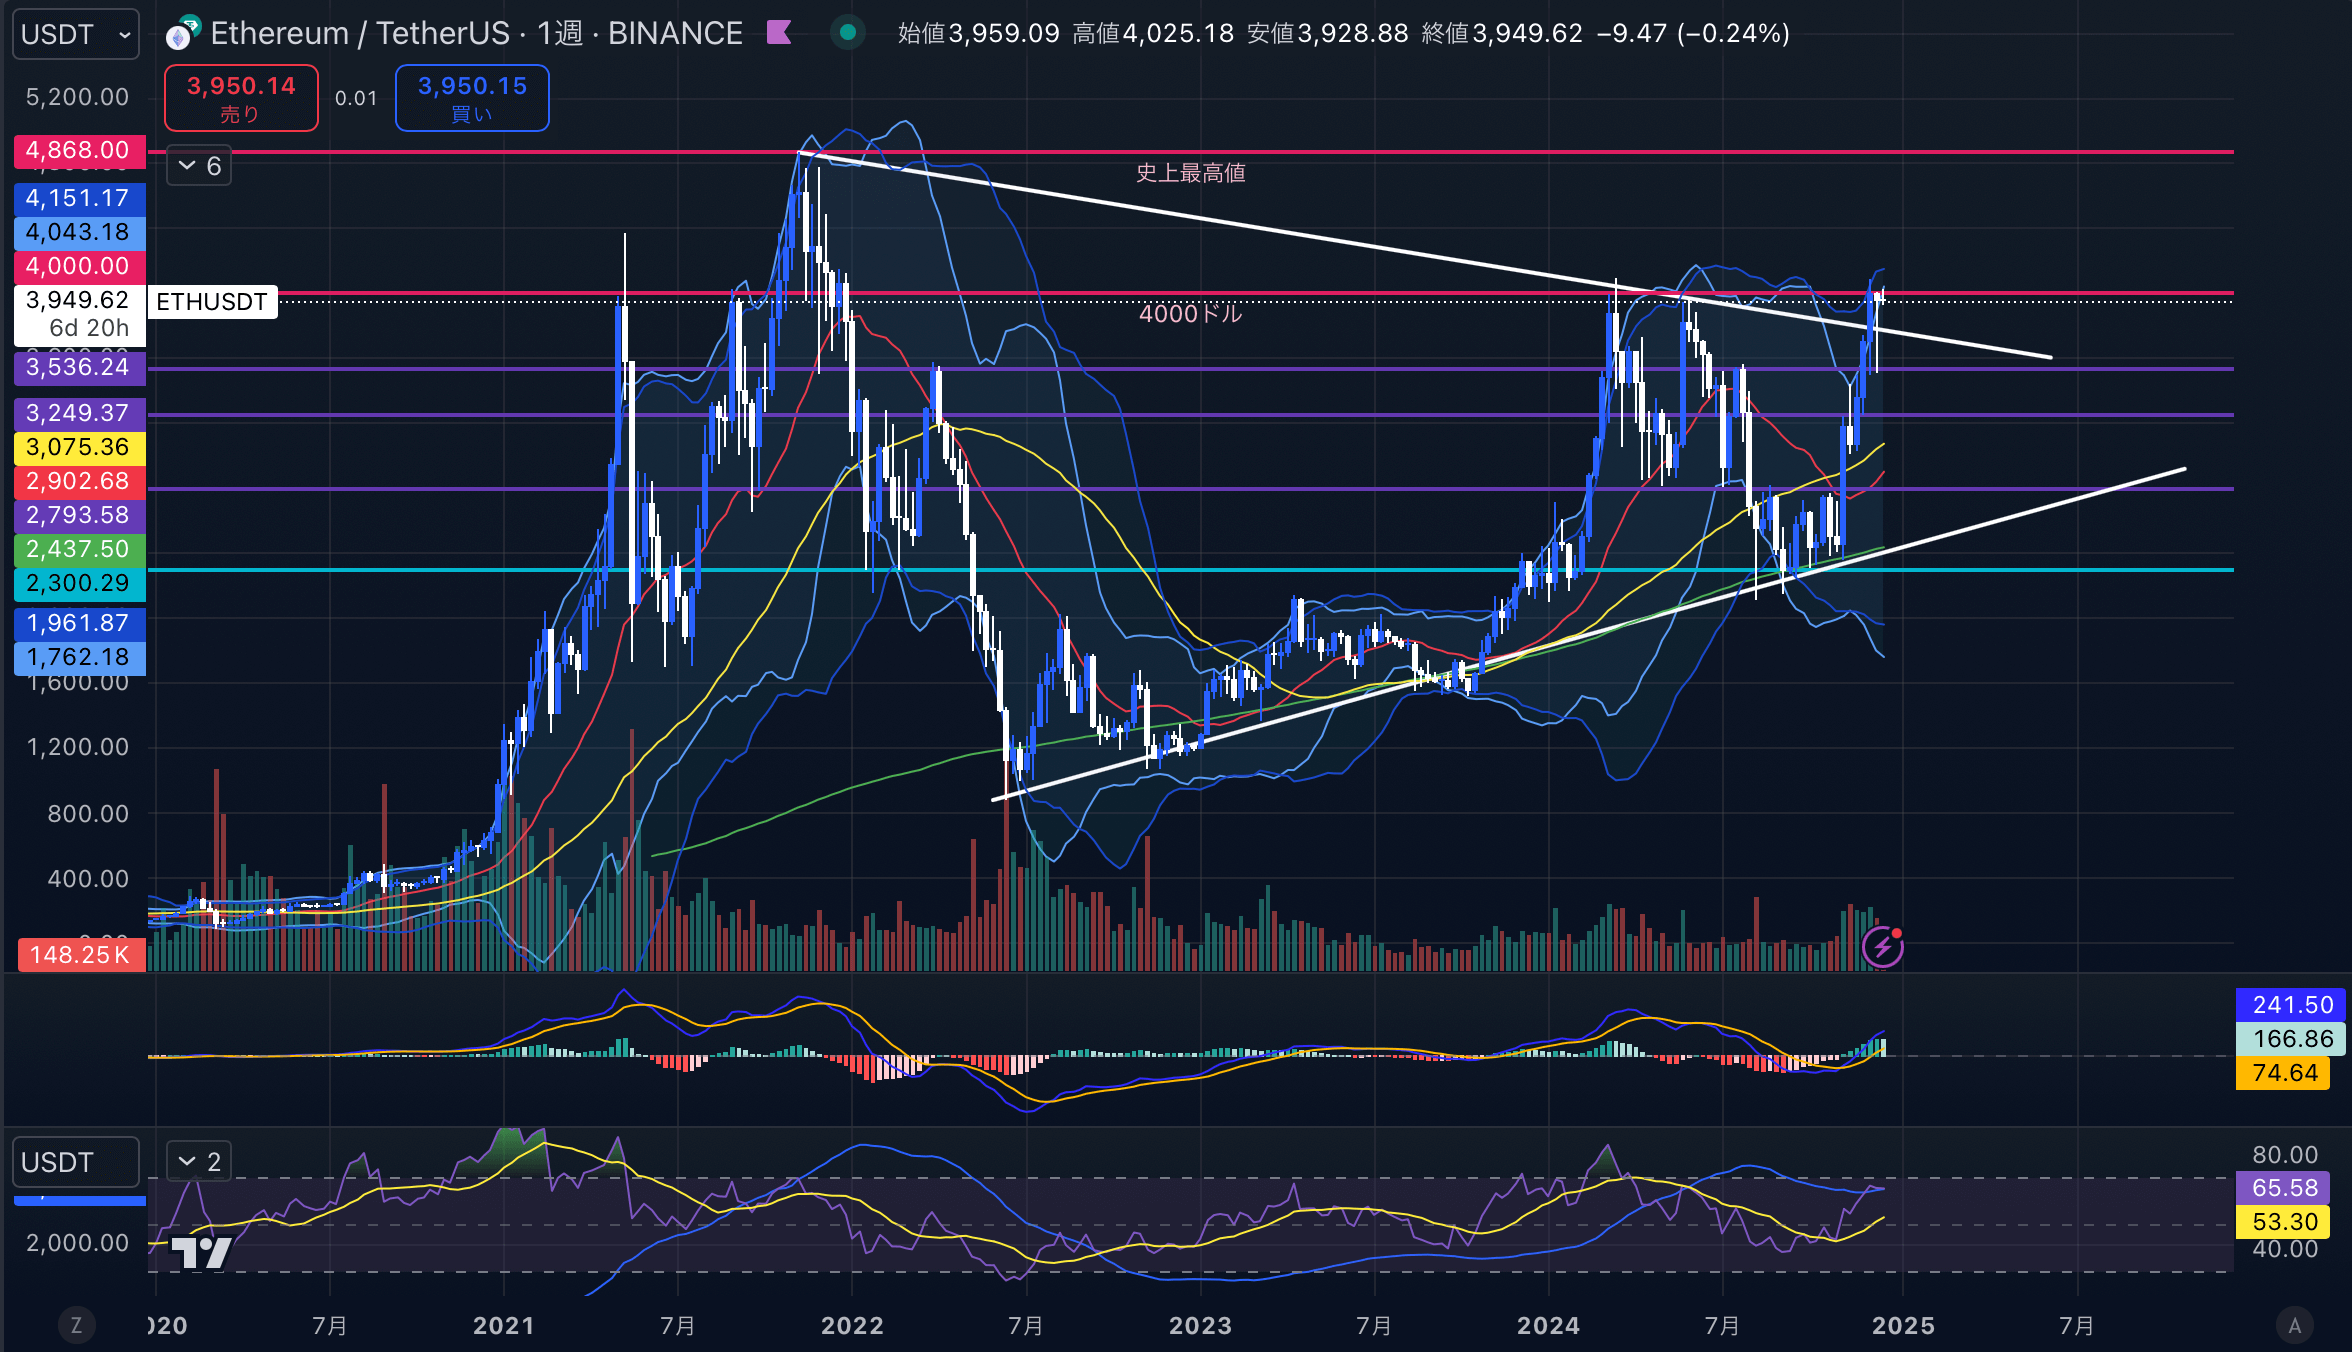Click the A auto-scale button
Viewport: 2352px width, 1352px height.
click(x=2295, y=1326)
